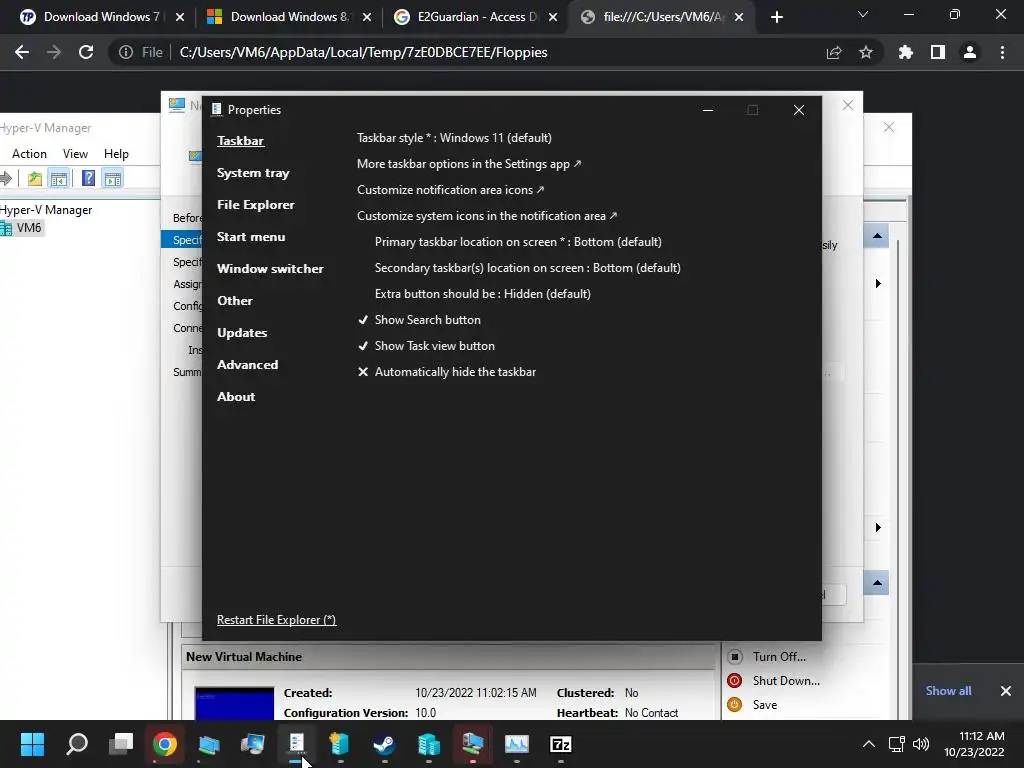Open Help menu in Hyper-V Manager
1024x768 pixels.
(116, 153)
